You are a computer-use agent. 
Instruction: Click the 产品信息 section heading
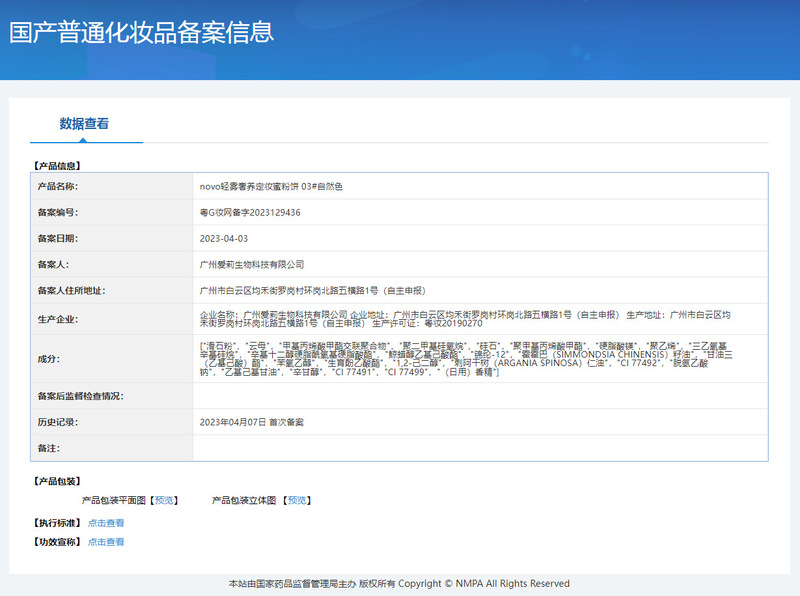pos(58,165)
